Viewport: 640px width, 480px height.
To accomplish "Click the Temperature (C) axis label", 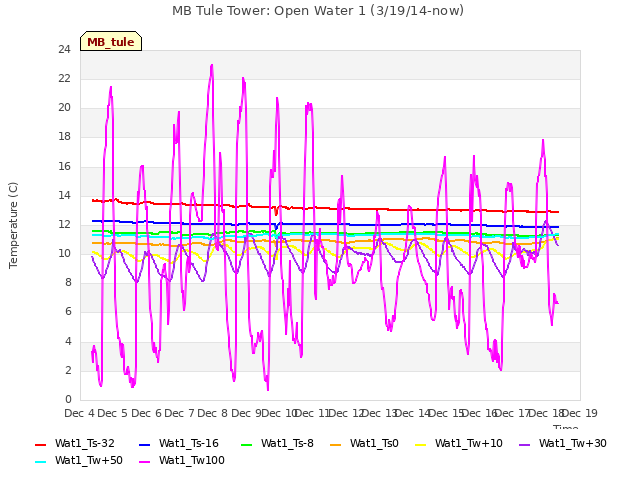I will click(13, 225).
